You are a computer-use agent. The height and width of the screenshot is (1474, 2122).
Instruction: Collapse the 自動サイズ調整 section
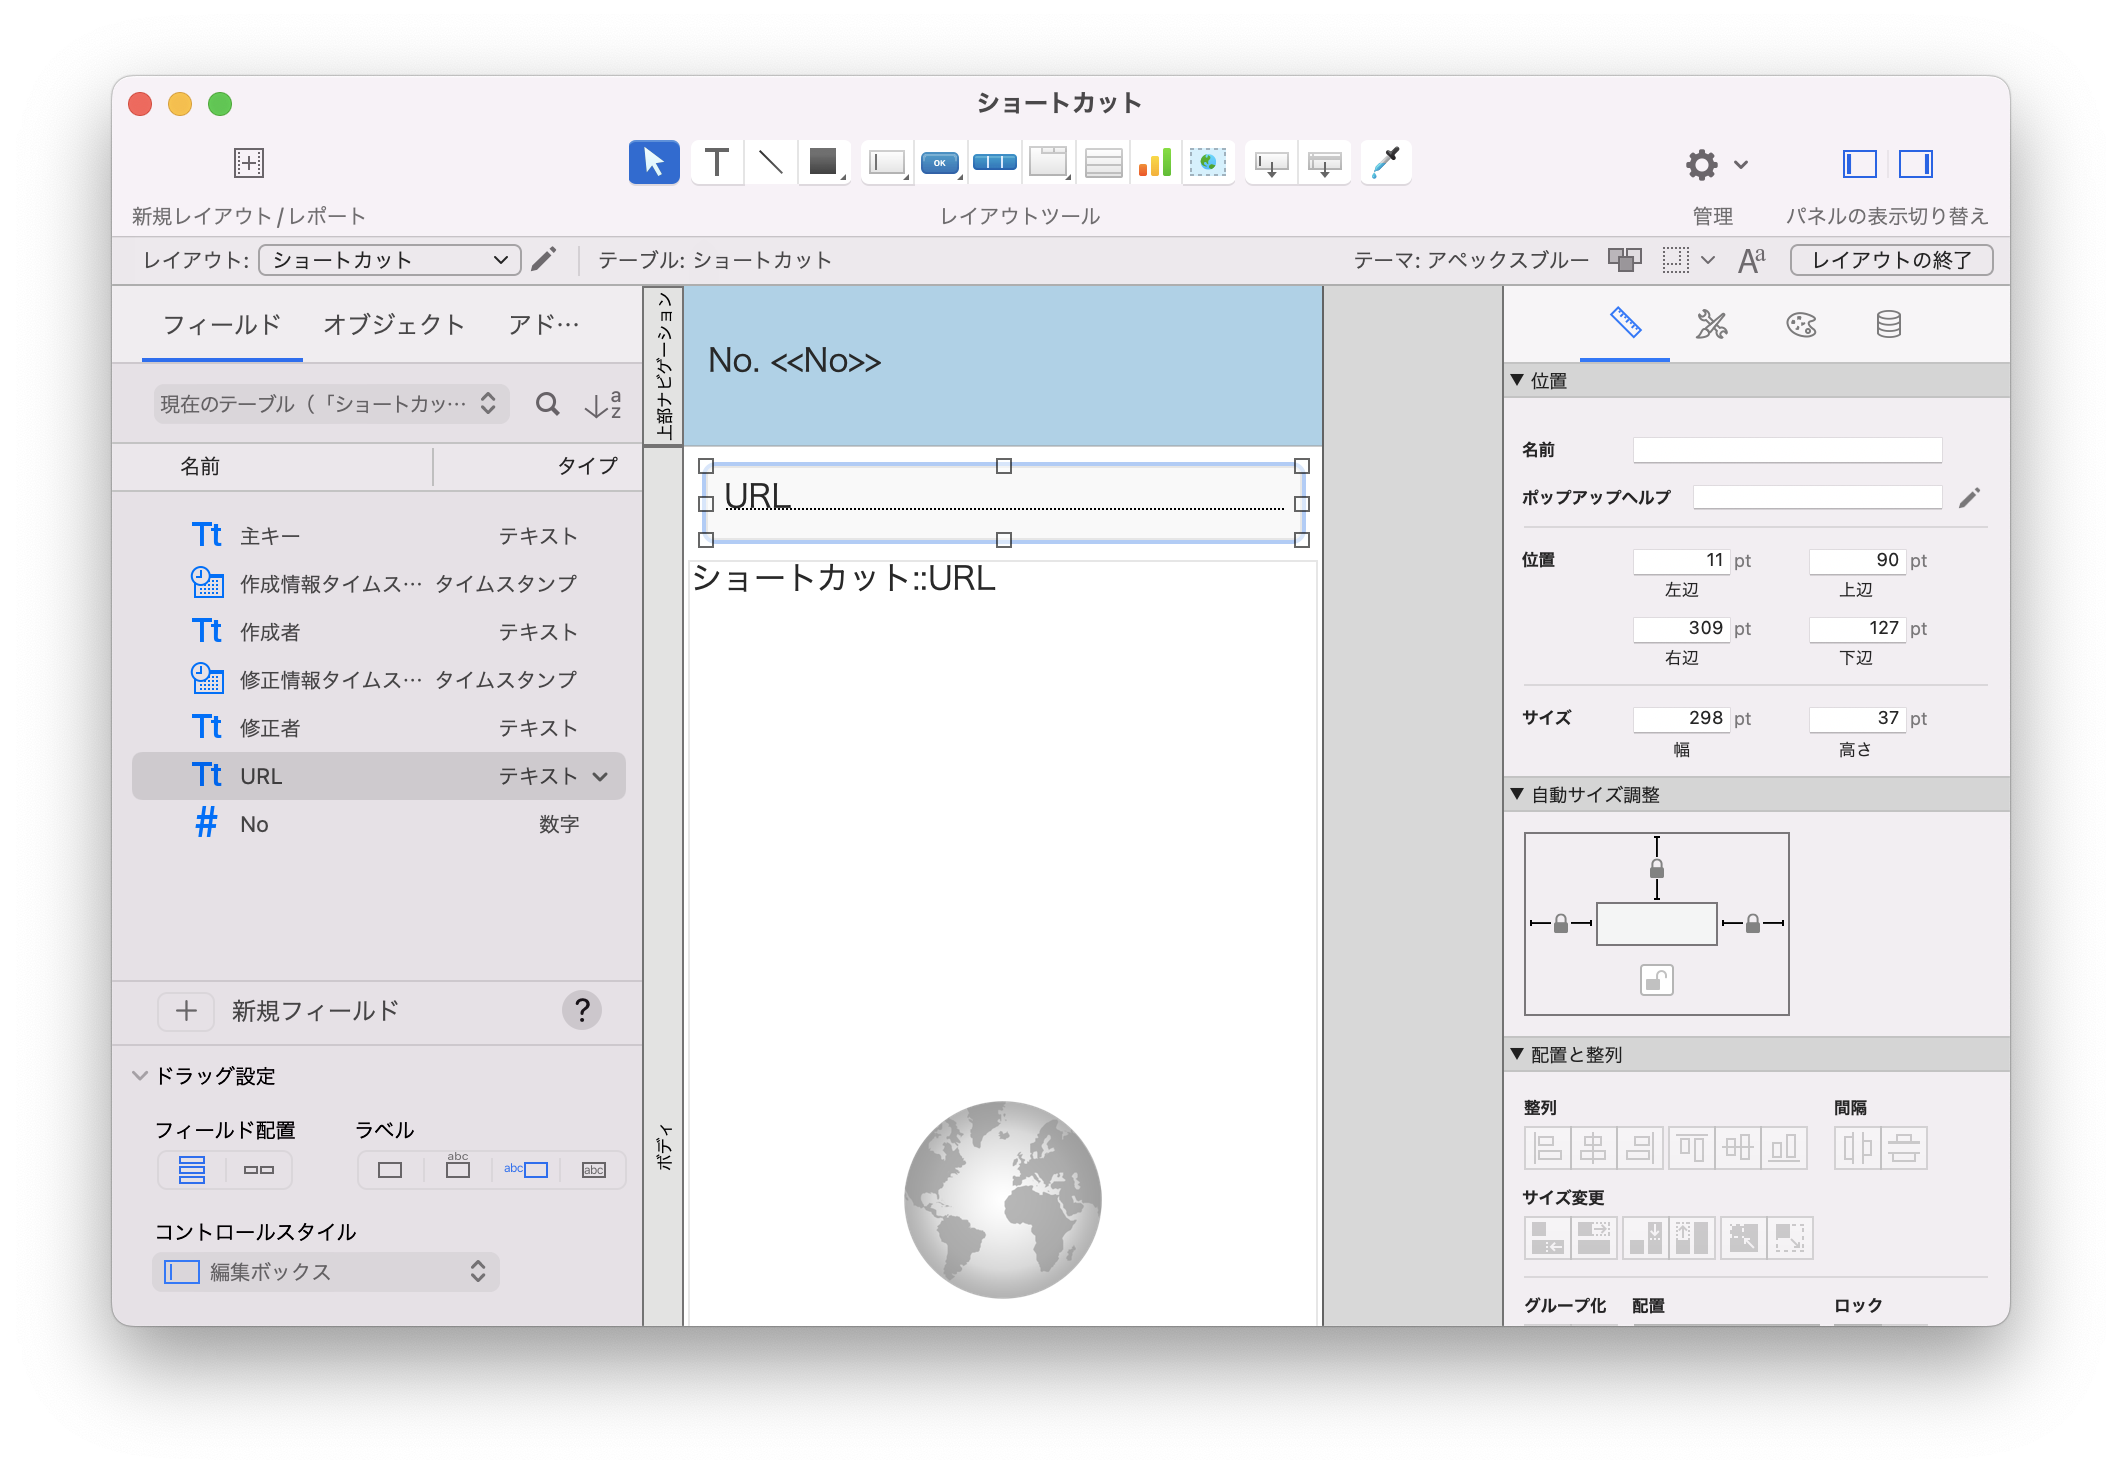pos(1518,794)
